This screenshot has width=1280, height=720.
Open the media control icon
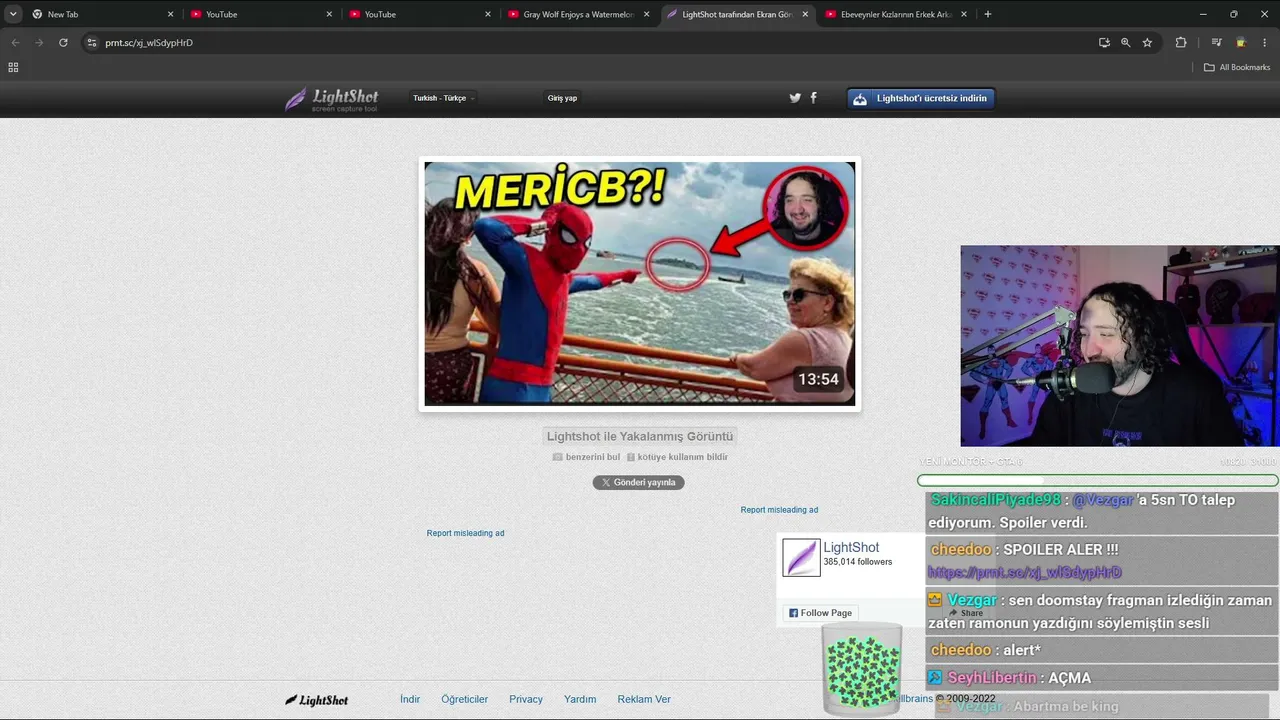tap(1216, 43)
